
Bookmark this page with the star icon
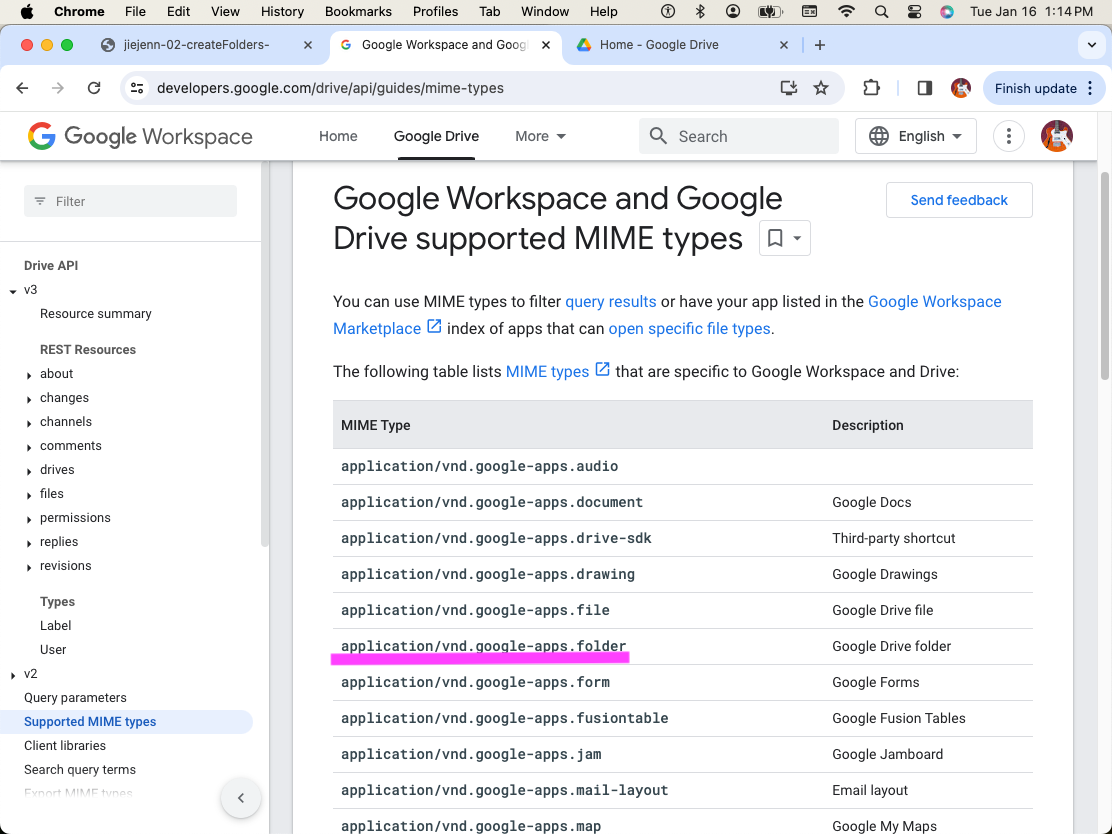(821, 88)
